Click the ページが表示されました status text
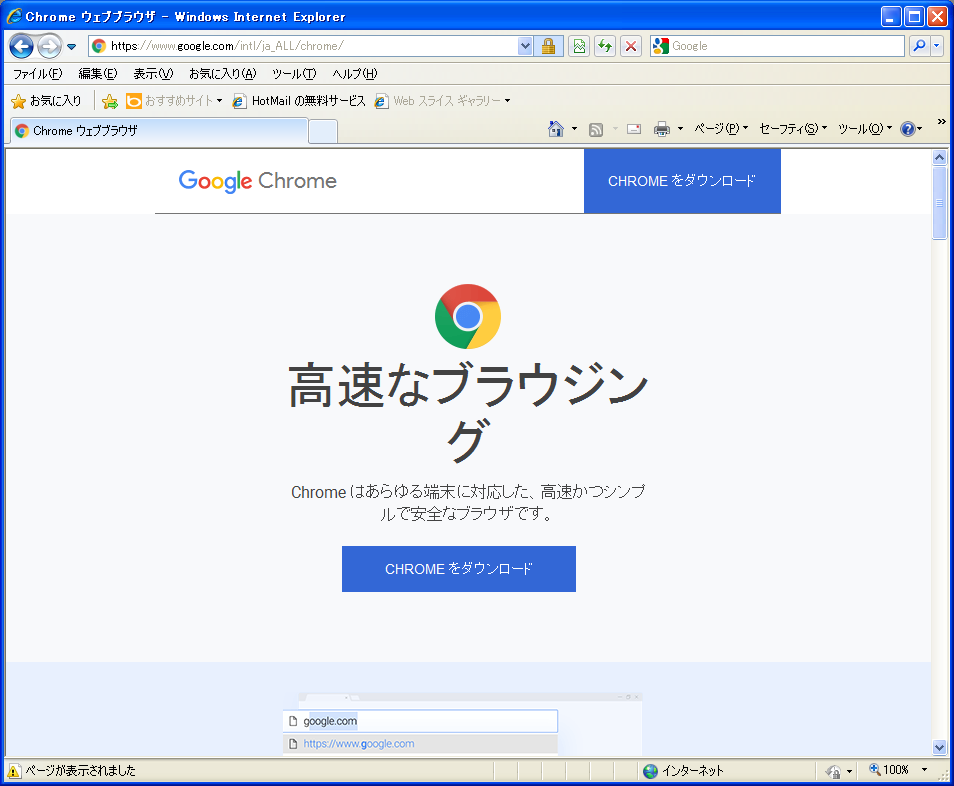Screen dimensions: 954x786 point(80,771)
